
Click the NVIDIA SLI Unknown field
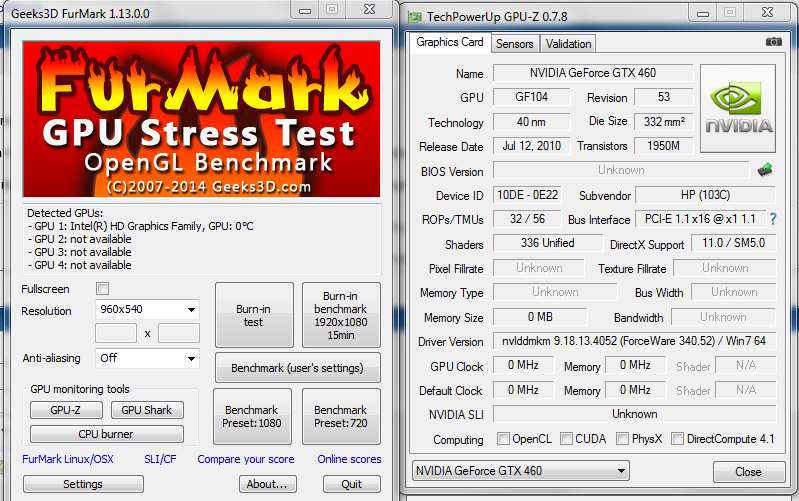click(x=634, y=414)
